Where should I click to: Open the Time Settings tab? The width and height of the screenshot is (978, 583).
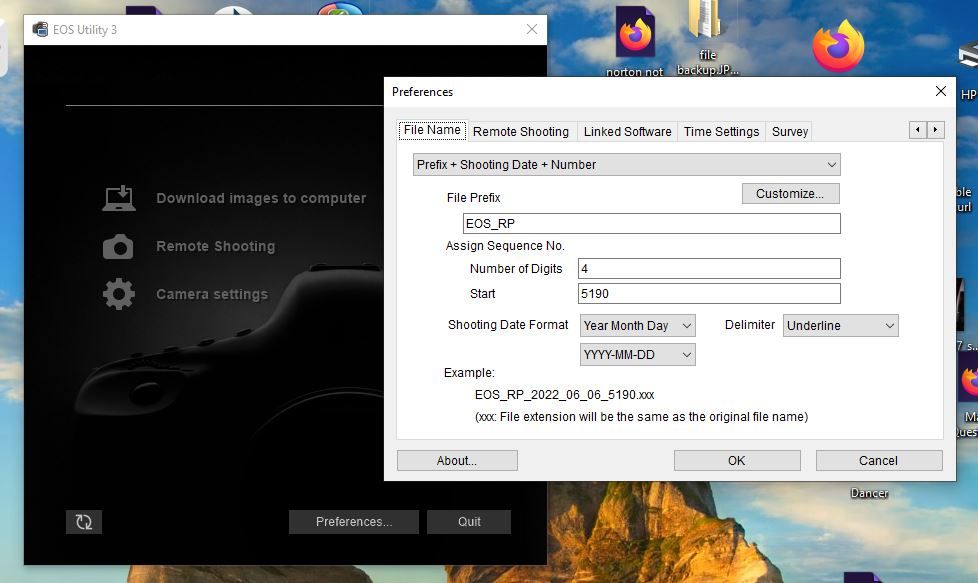[721, 131]
